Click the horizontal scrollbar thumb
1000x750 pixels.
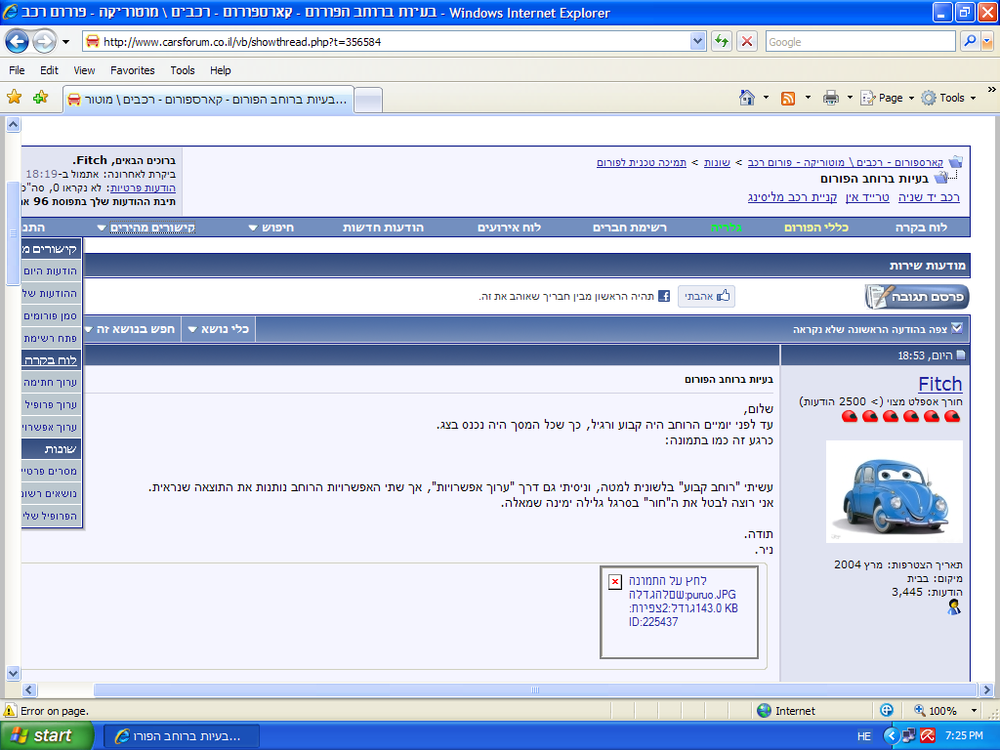(x=535, y=689)
